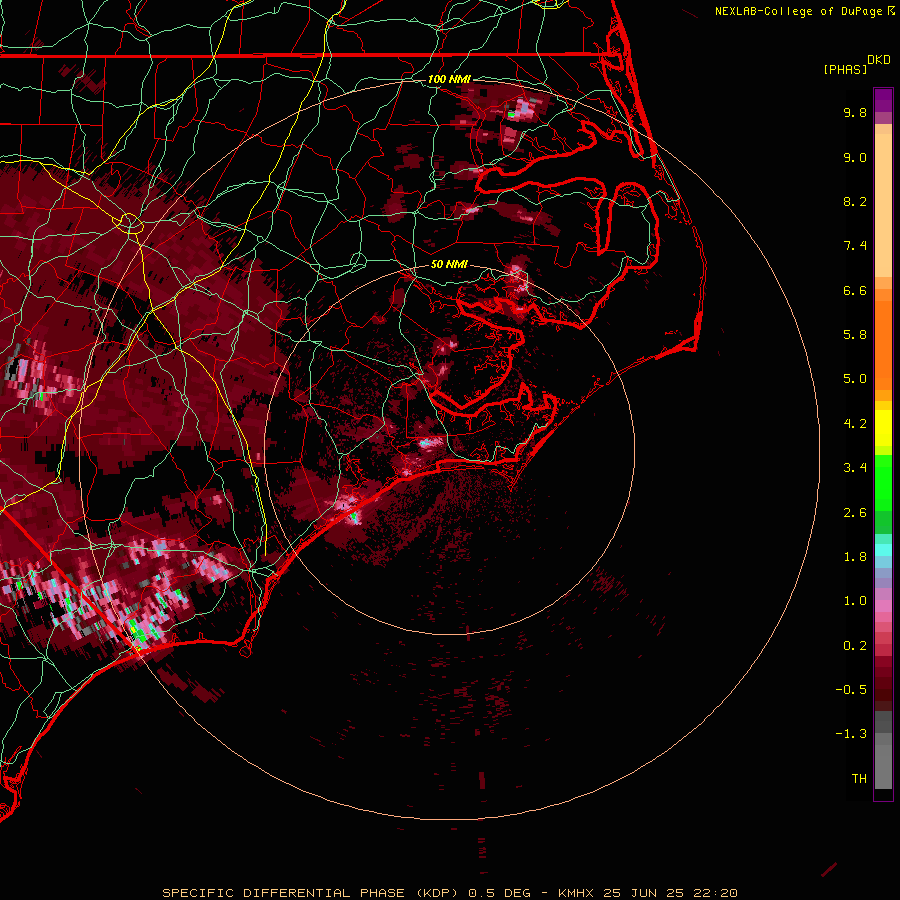Click the DKD label above the color scale
This screenshot has height=900, width=900.
pyautogui.click(x=879, y=60)
